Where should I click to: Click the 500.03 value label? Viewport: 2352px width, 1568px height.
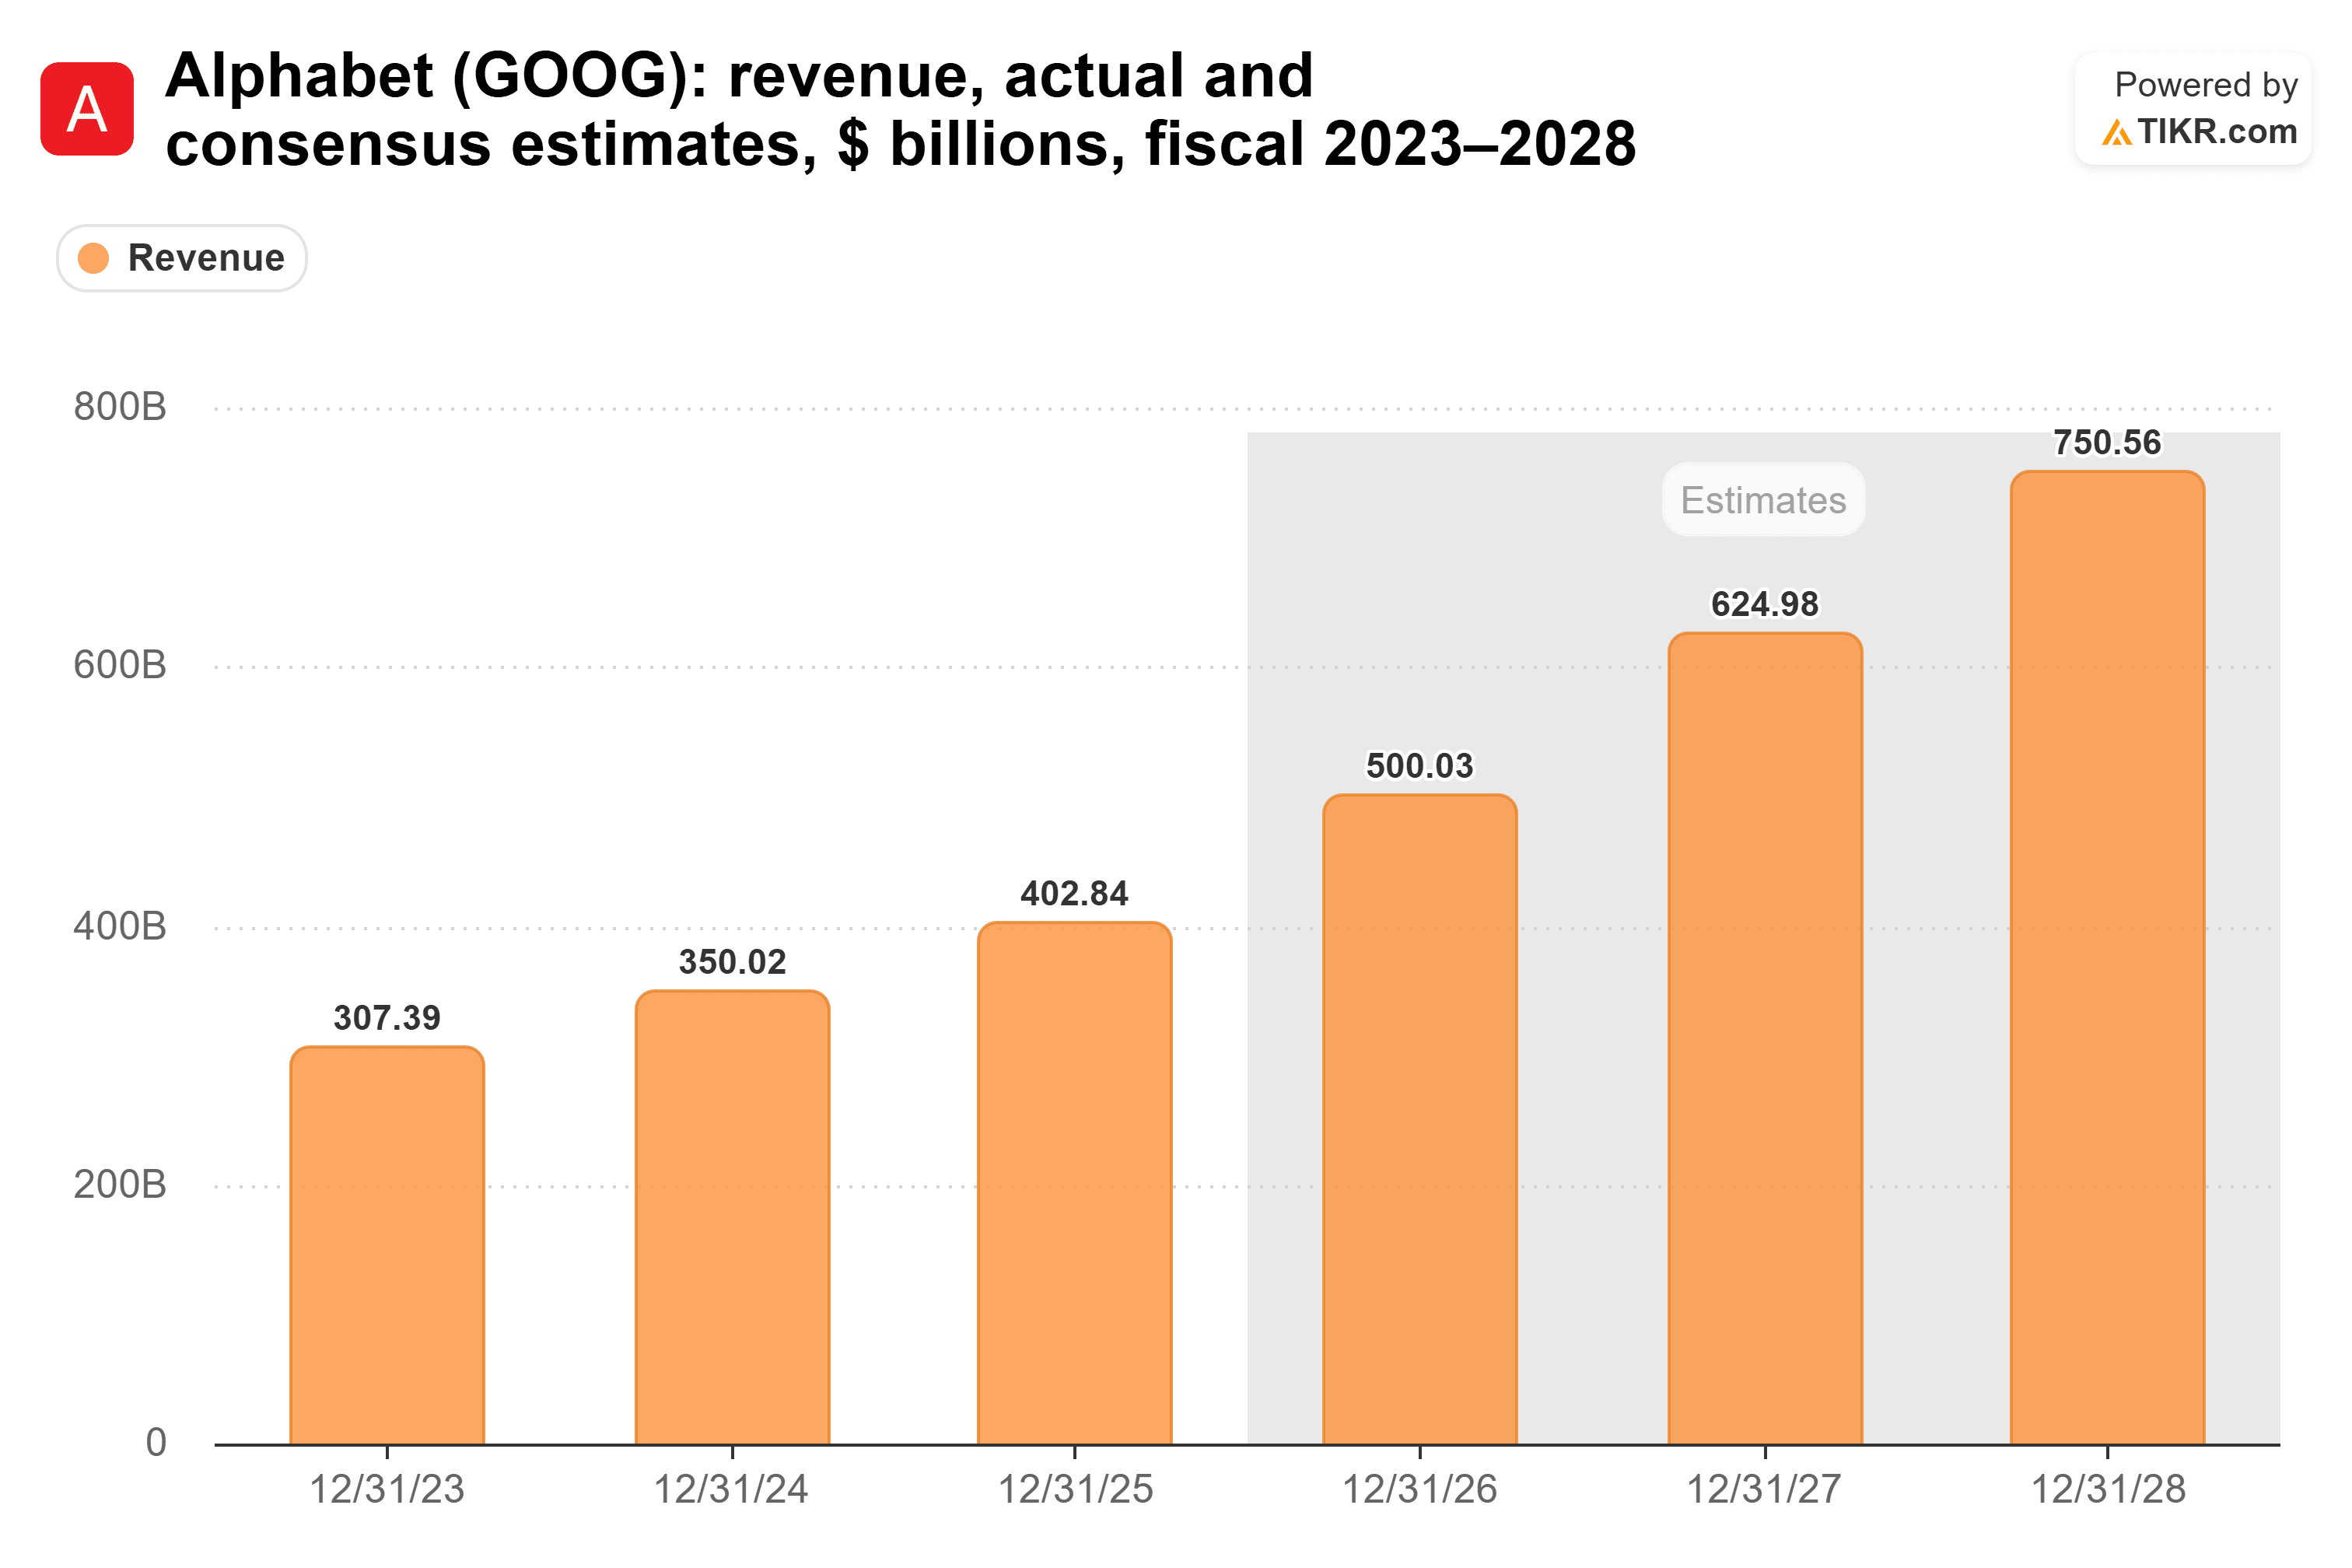coord(1420,766)
